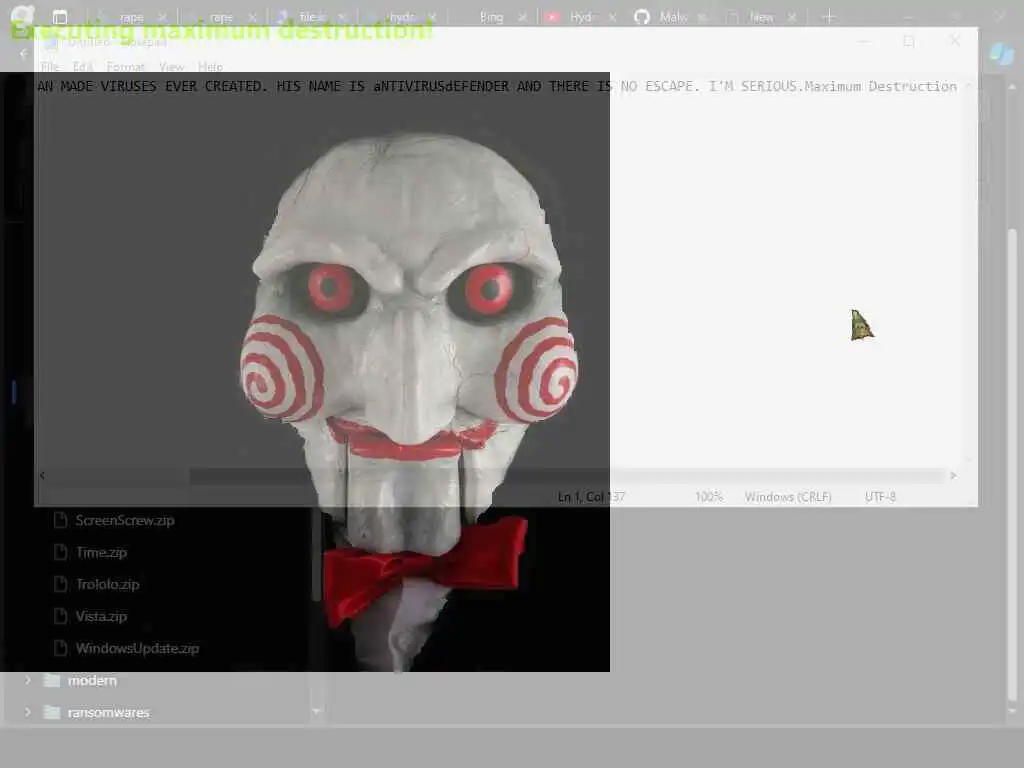Open the modern folder

coord(92,680)
